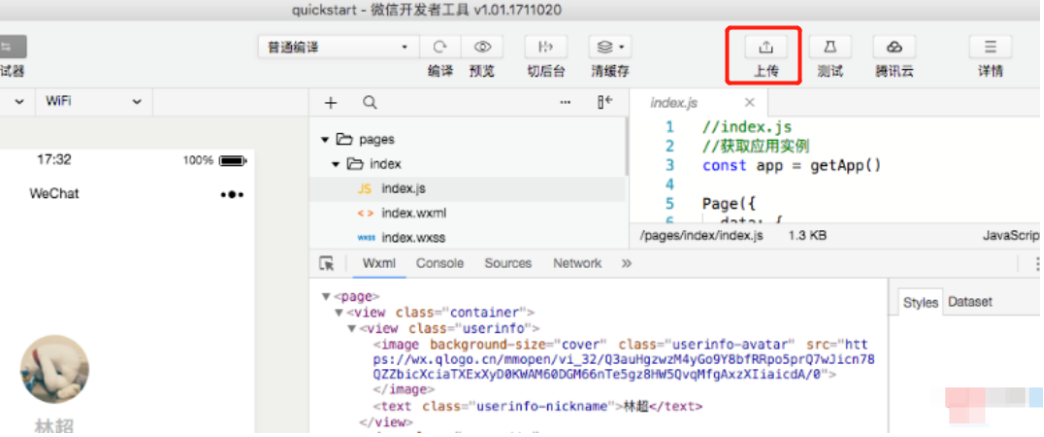Click the '//获取应用实例' comment on line 2
Screen dimensions: 1044x437
[x=755, y=146]
